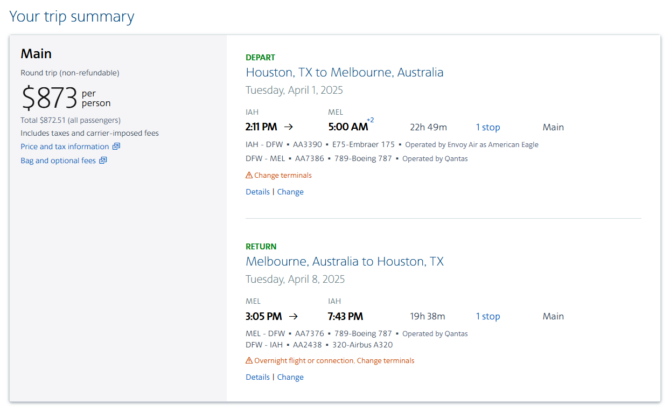The height and width of the screenshot is (411, 670).
Task: Click the 1 stop link on the 22h 49m flight
Action: coord(488,127)
